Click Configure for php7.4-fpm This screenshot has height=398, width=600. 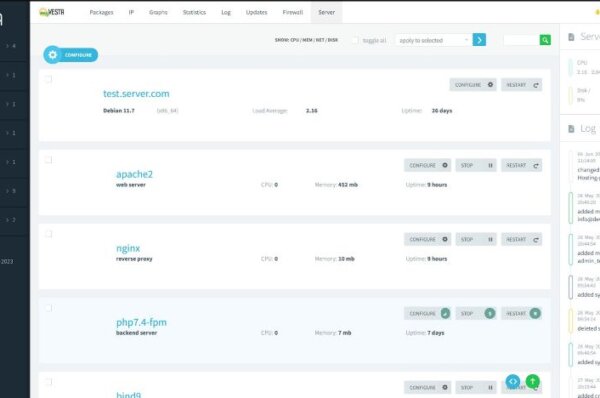(x=427, y=313)
